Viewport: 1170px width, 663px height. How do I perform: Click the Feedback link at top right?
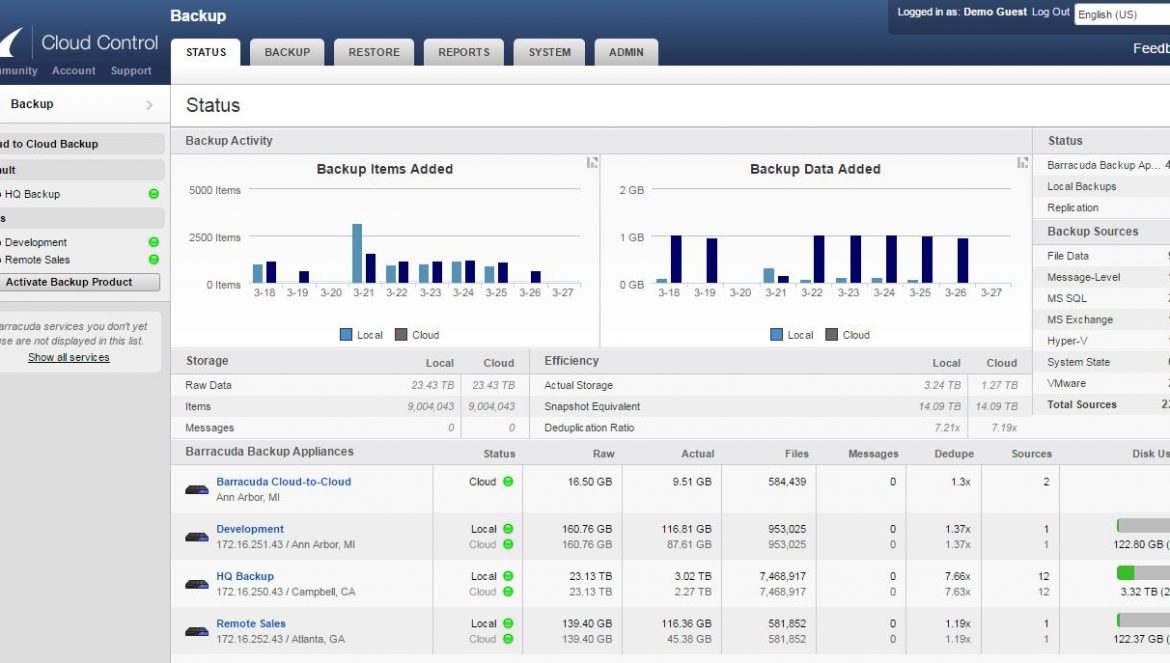tap(1151, 48)
